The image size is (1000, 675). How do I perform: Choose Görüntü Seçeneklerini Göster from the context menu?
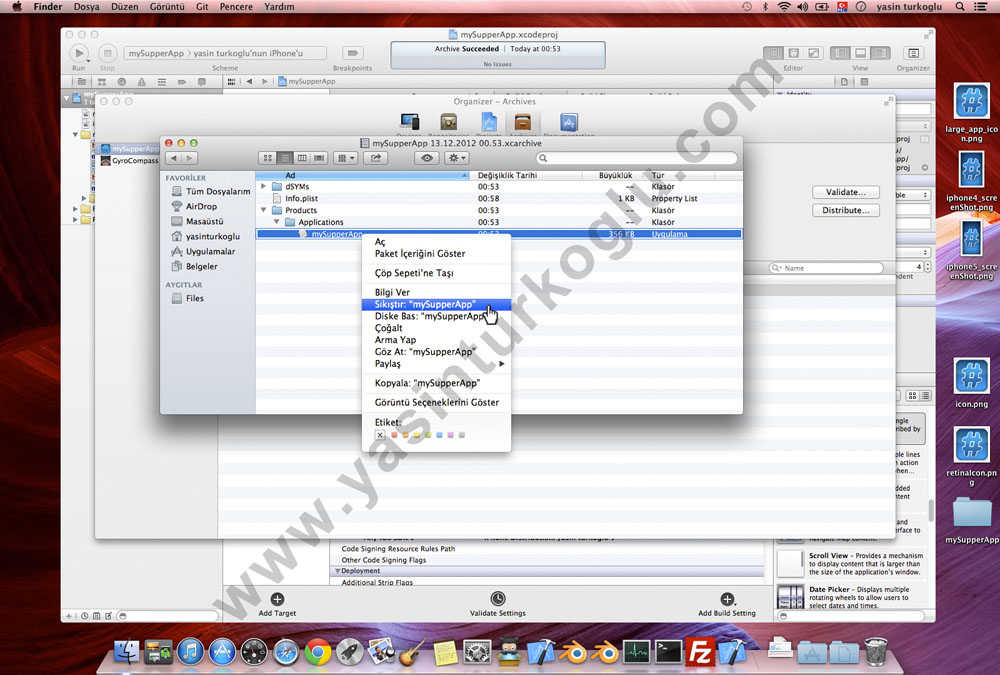(436, 403)
